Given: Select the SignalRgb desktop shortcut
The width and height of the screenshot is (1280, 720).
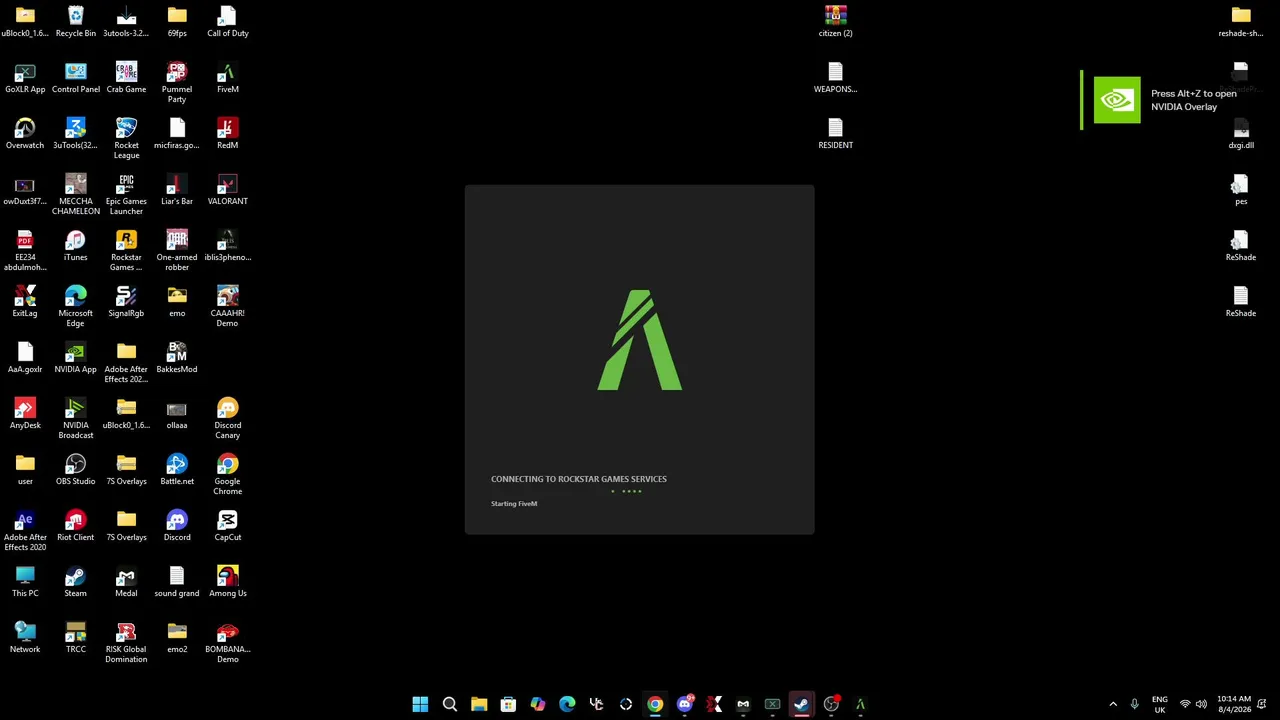Looking at the screenshot, I should pyautogui.click(x=126, y=301).
